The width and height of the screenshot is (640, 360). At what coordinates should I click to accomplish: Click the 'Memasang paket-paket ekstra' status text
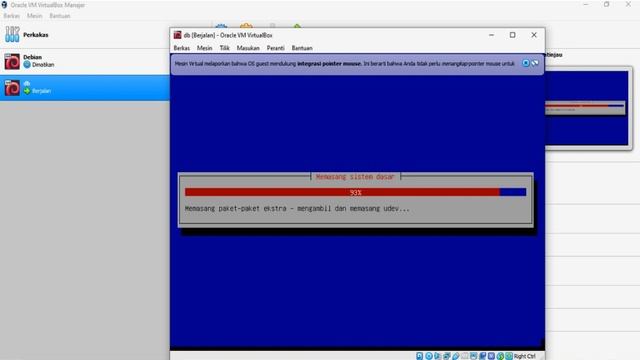pyautogui.click(x=297, y=209)
